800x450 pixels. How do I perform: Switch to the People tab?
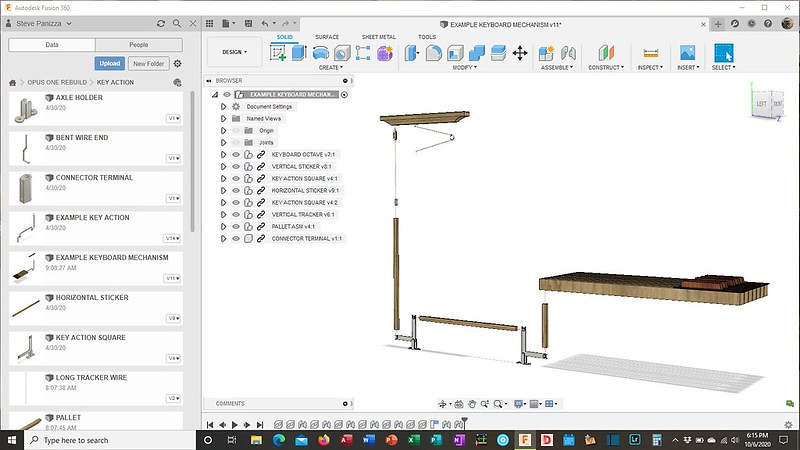(x=137, y=45)
